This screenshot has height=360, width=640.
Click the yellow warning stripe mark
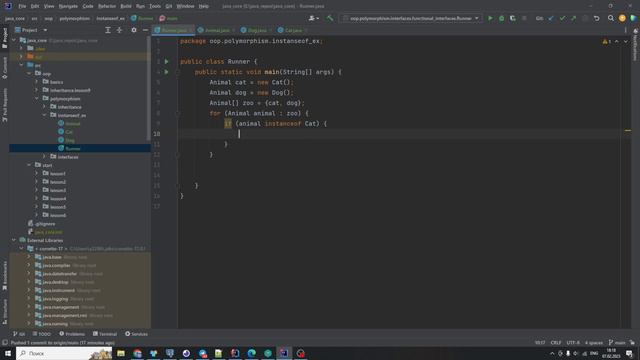coord(628,131)
